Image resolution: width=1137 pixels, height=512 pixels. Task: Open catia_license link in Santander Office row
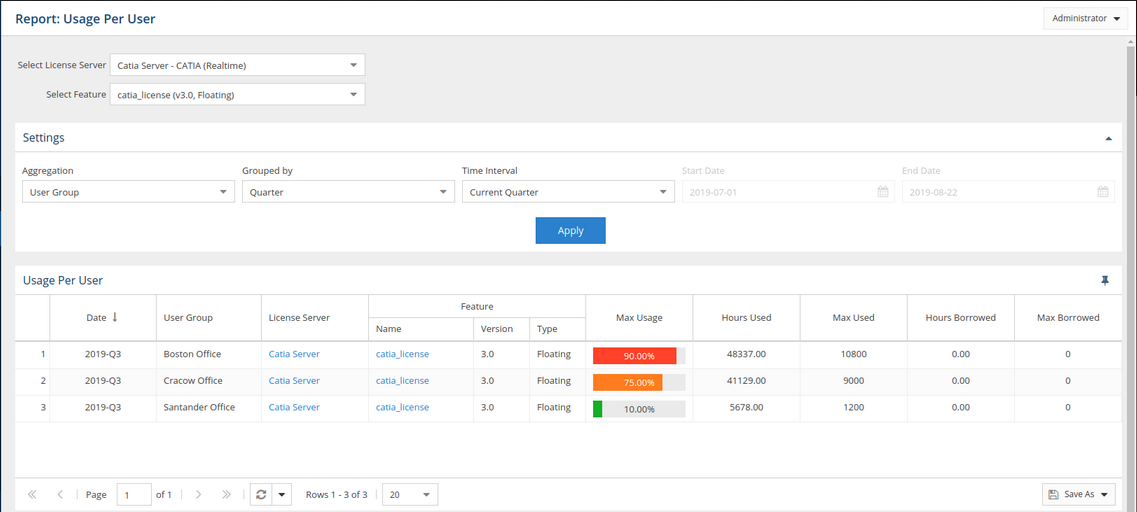402,408
